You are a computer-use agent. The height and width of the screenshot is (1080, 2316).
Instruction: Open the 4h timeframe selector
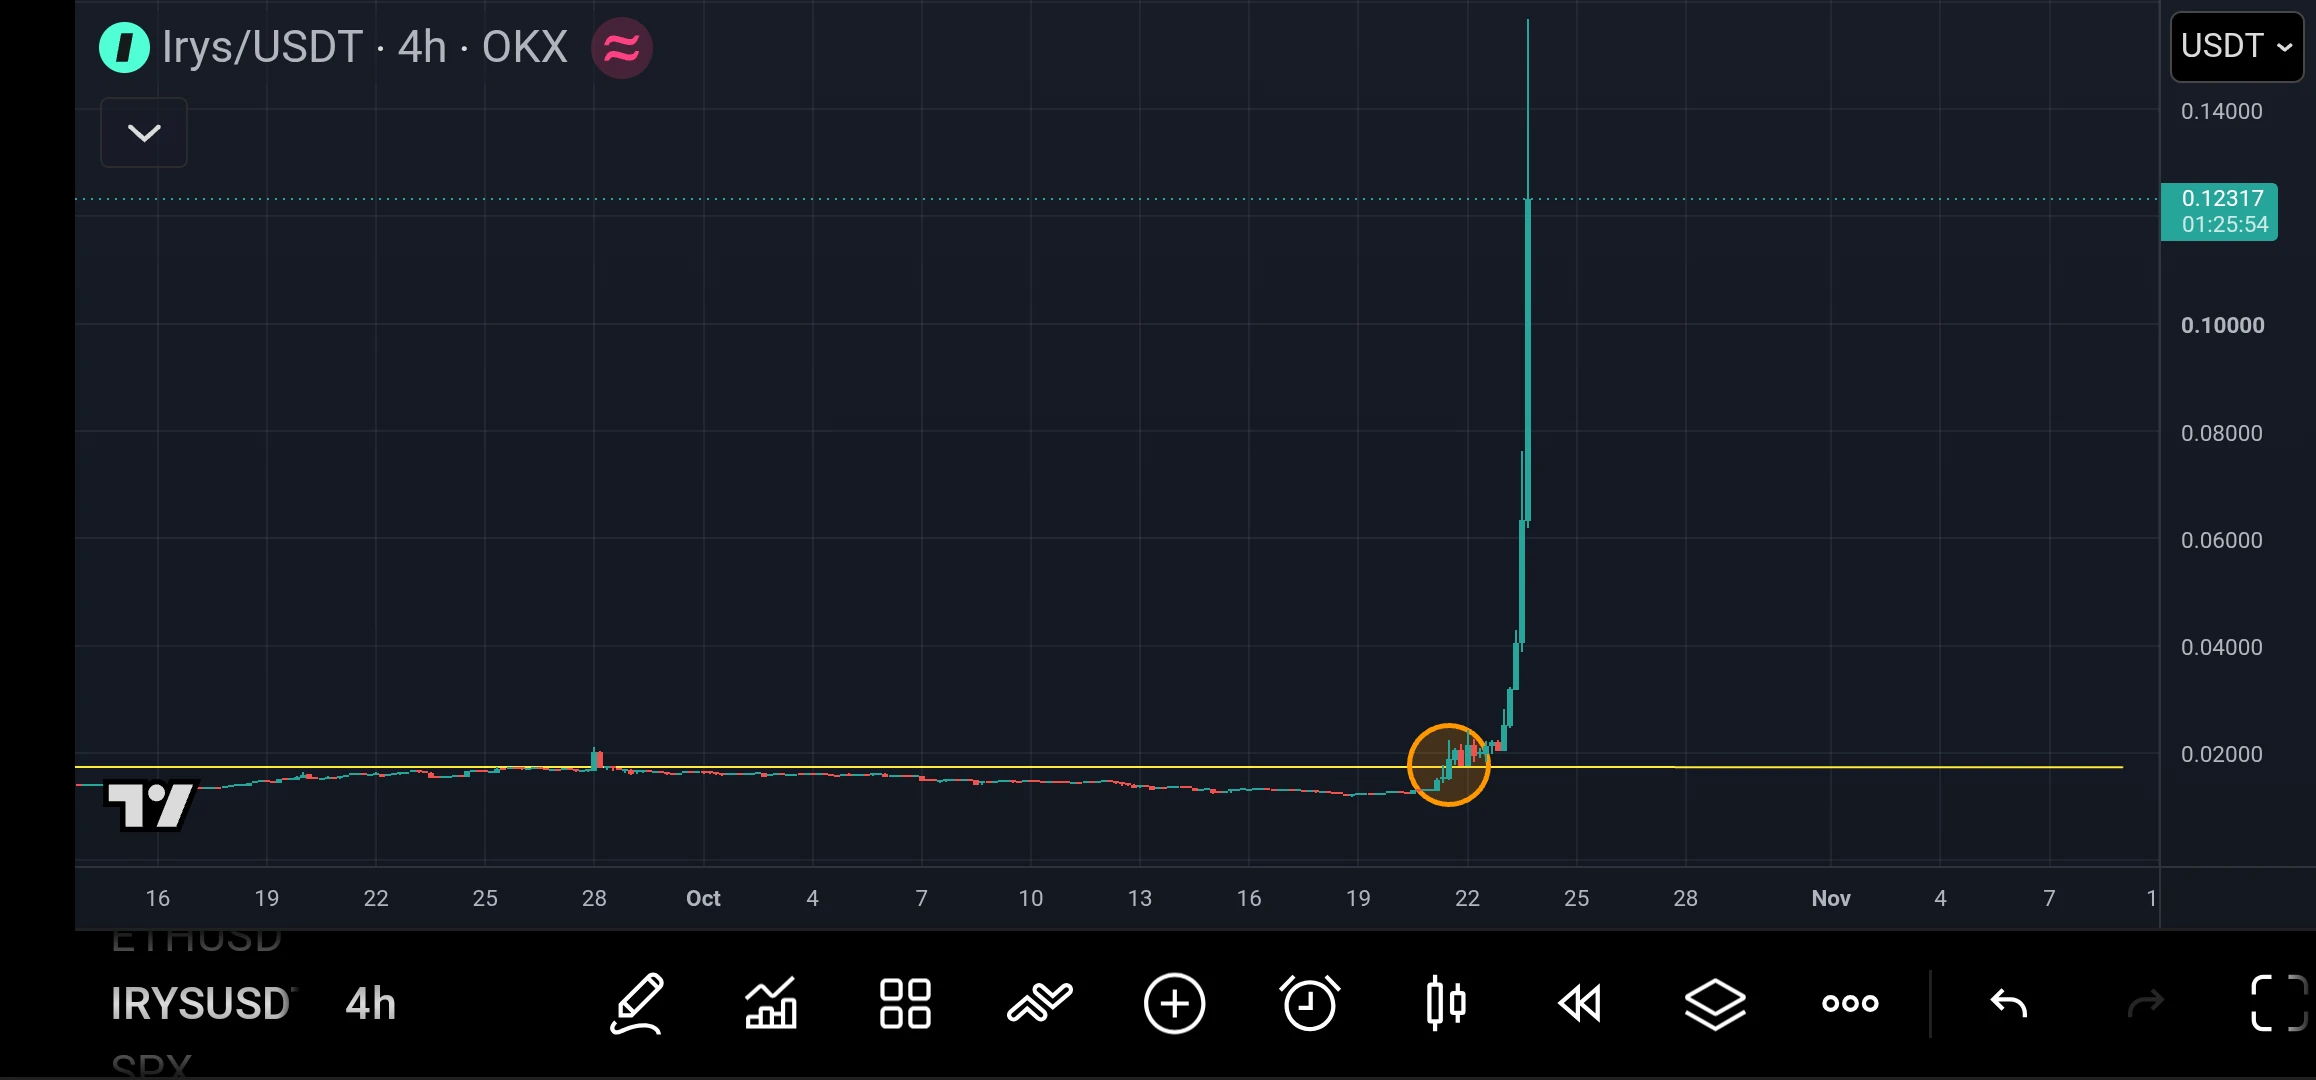coord(371,1003)
